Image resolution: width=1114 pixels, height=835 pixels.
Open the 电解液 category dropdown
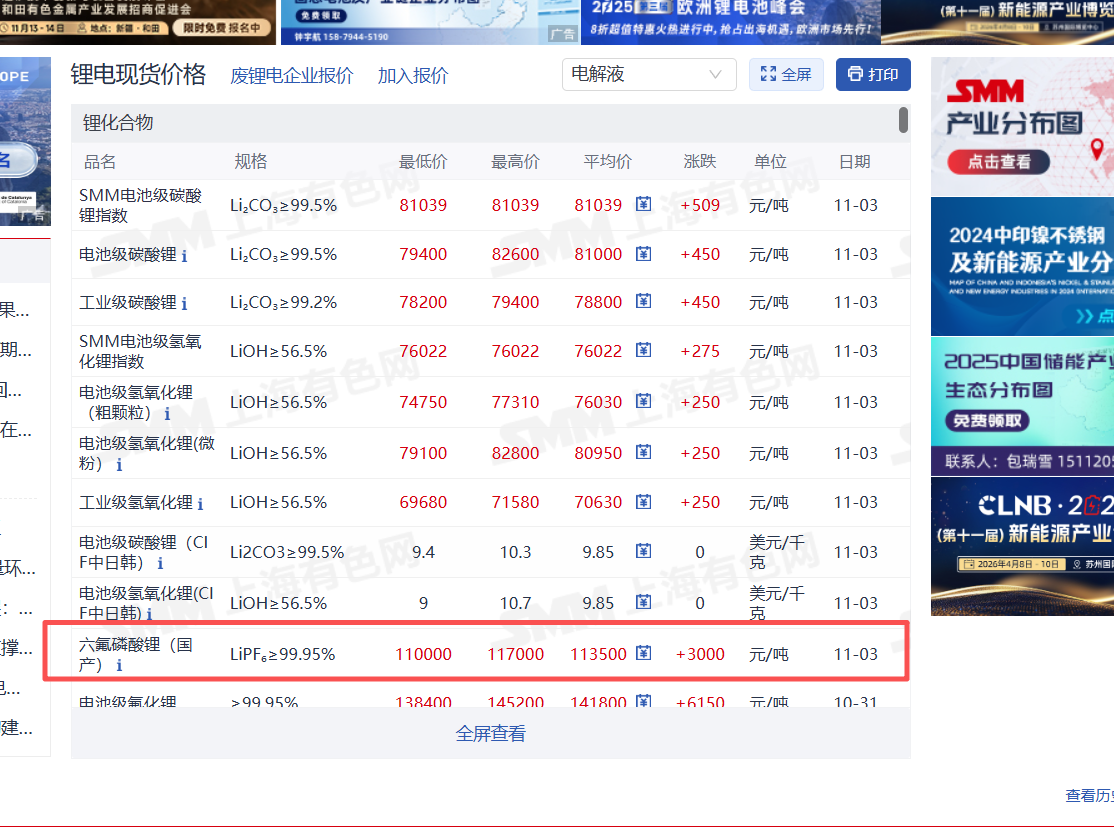(649, 75)
